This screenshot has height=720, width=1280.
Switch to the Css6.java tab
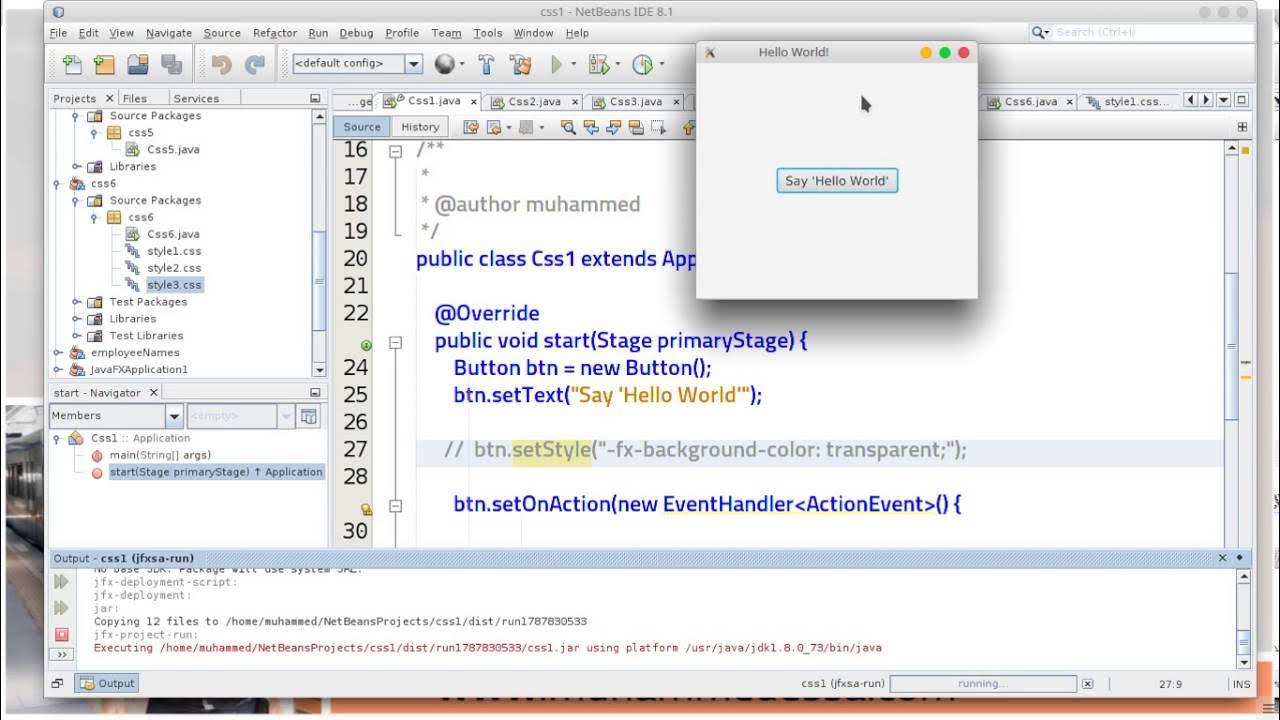(x=1030, y=102)
